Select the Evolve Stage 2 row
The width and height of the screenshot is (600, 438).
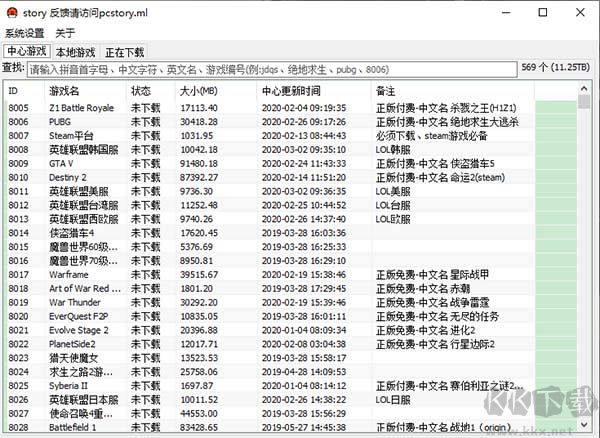tap(269, 330)
